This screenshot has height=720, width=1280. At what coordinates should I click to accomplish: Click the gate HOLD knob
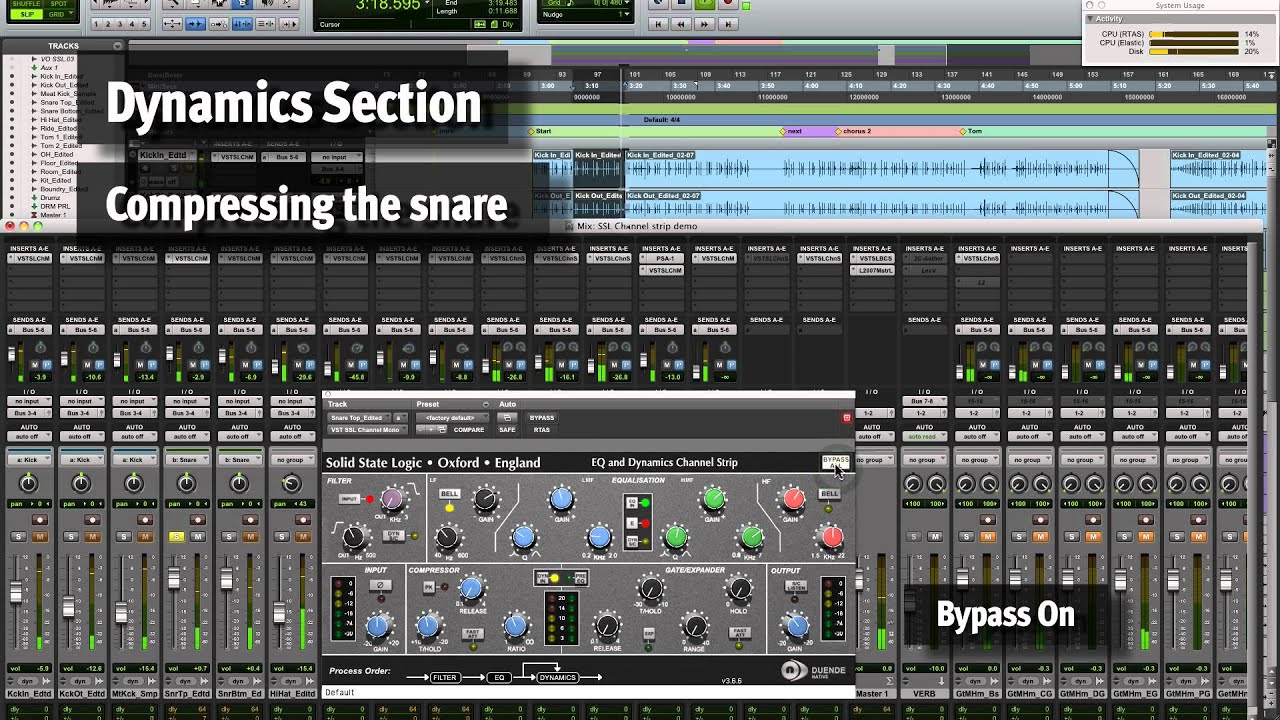(x=739, y=588)
